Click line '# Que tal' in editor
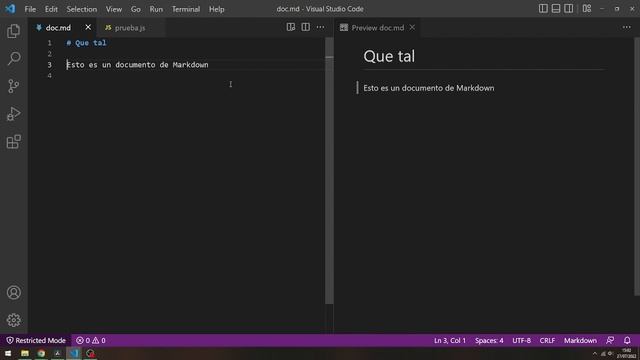The width and height of the screenshot is (640, 360). 87,43
